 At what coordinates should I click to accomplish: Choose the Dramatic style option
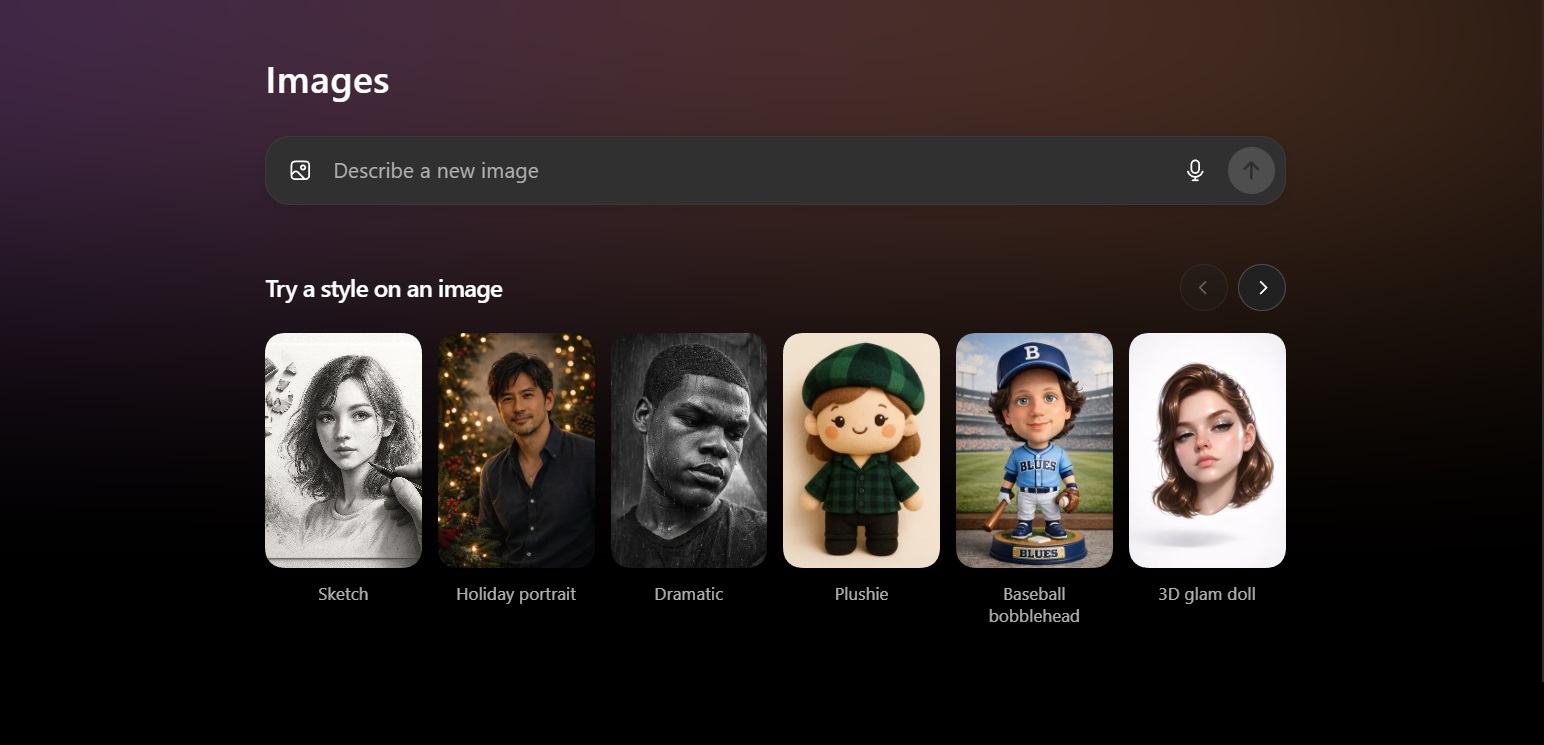click(688, 450)
